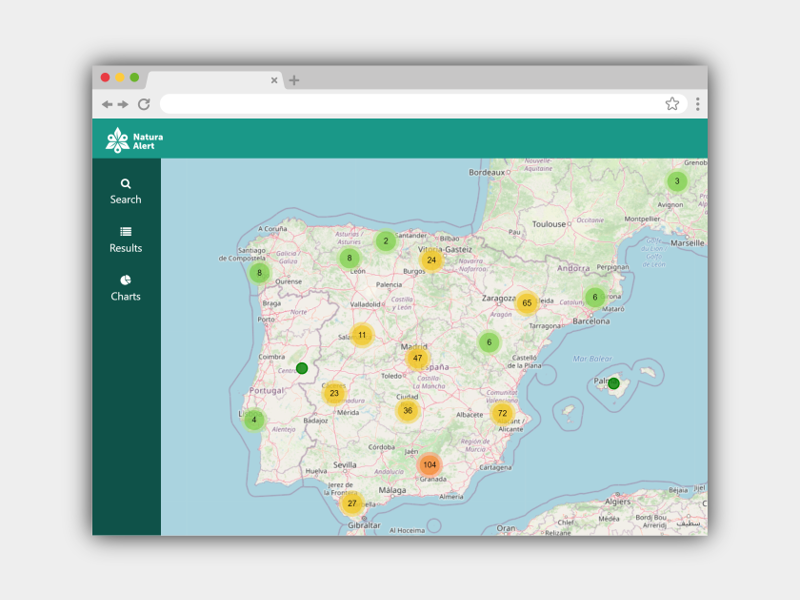Open the Results list in the sidebar
800x600 pixels.
tap(126, 240)
